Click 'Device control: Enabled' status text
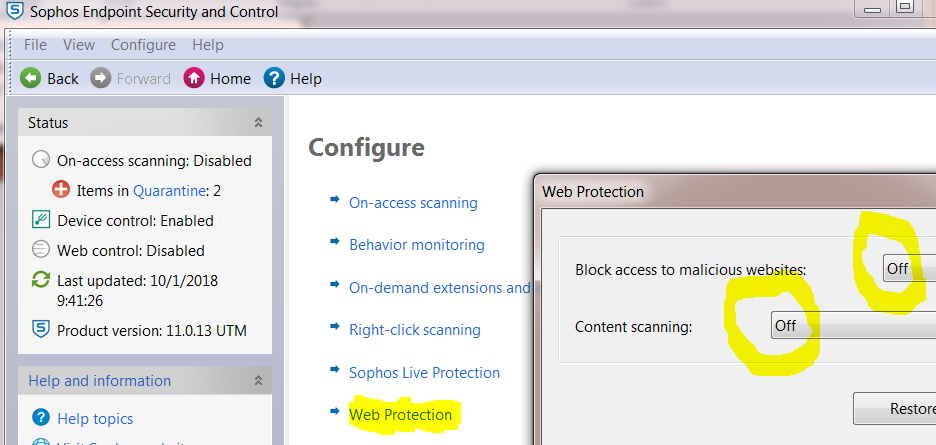 [135, 220]
